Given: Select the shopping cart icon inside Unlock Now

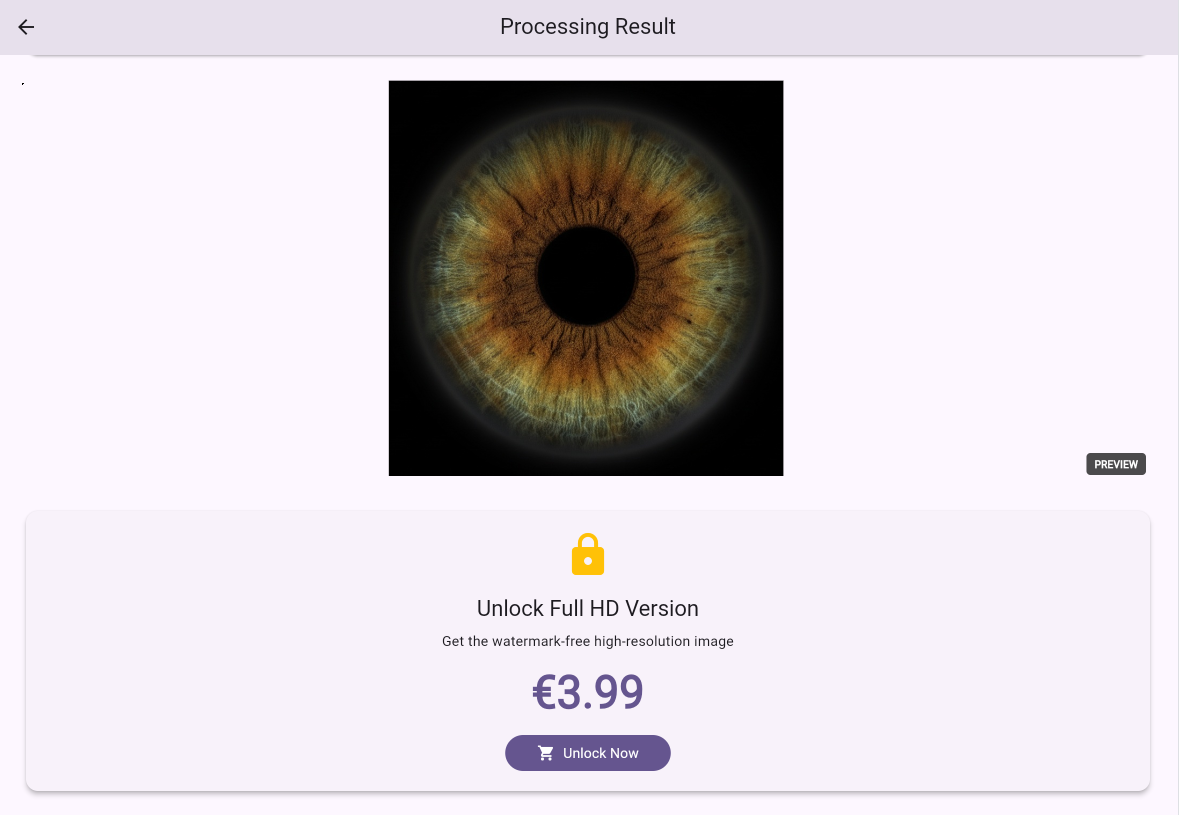Looking at the screenshot, I should (546, 752).
